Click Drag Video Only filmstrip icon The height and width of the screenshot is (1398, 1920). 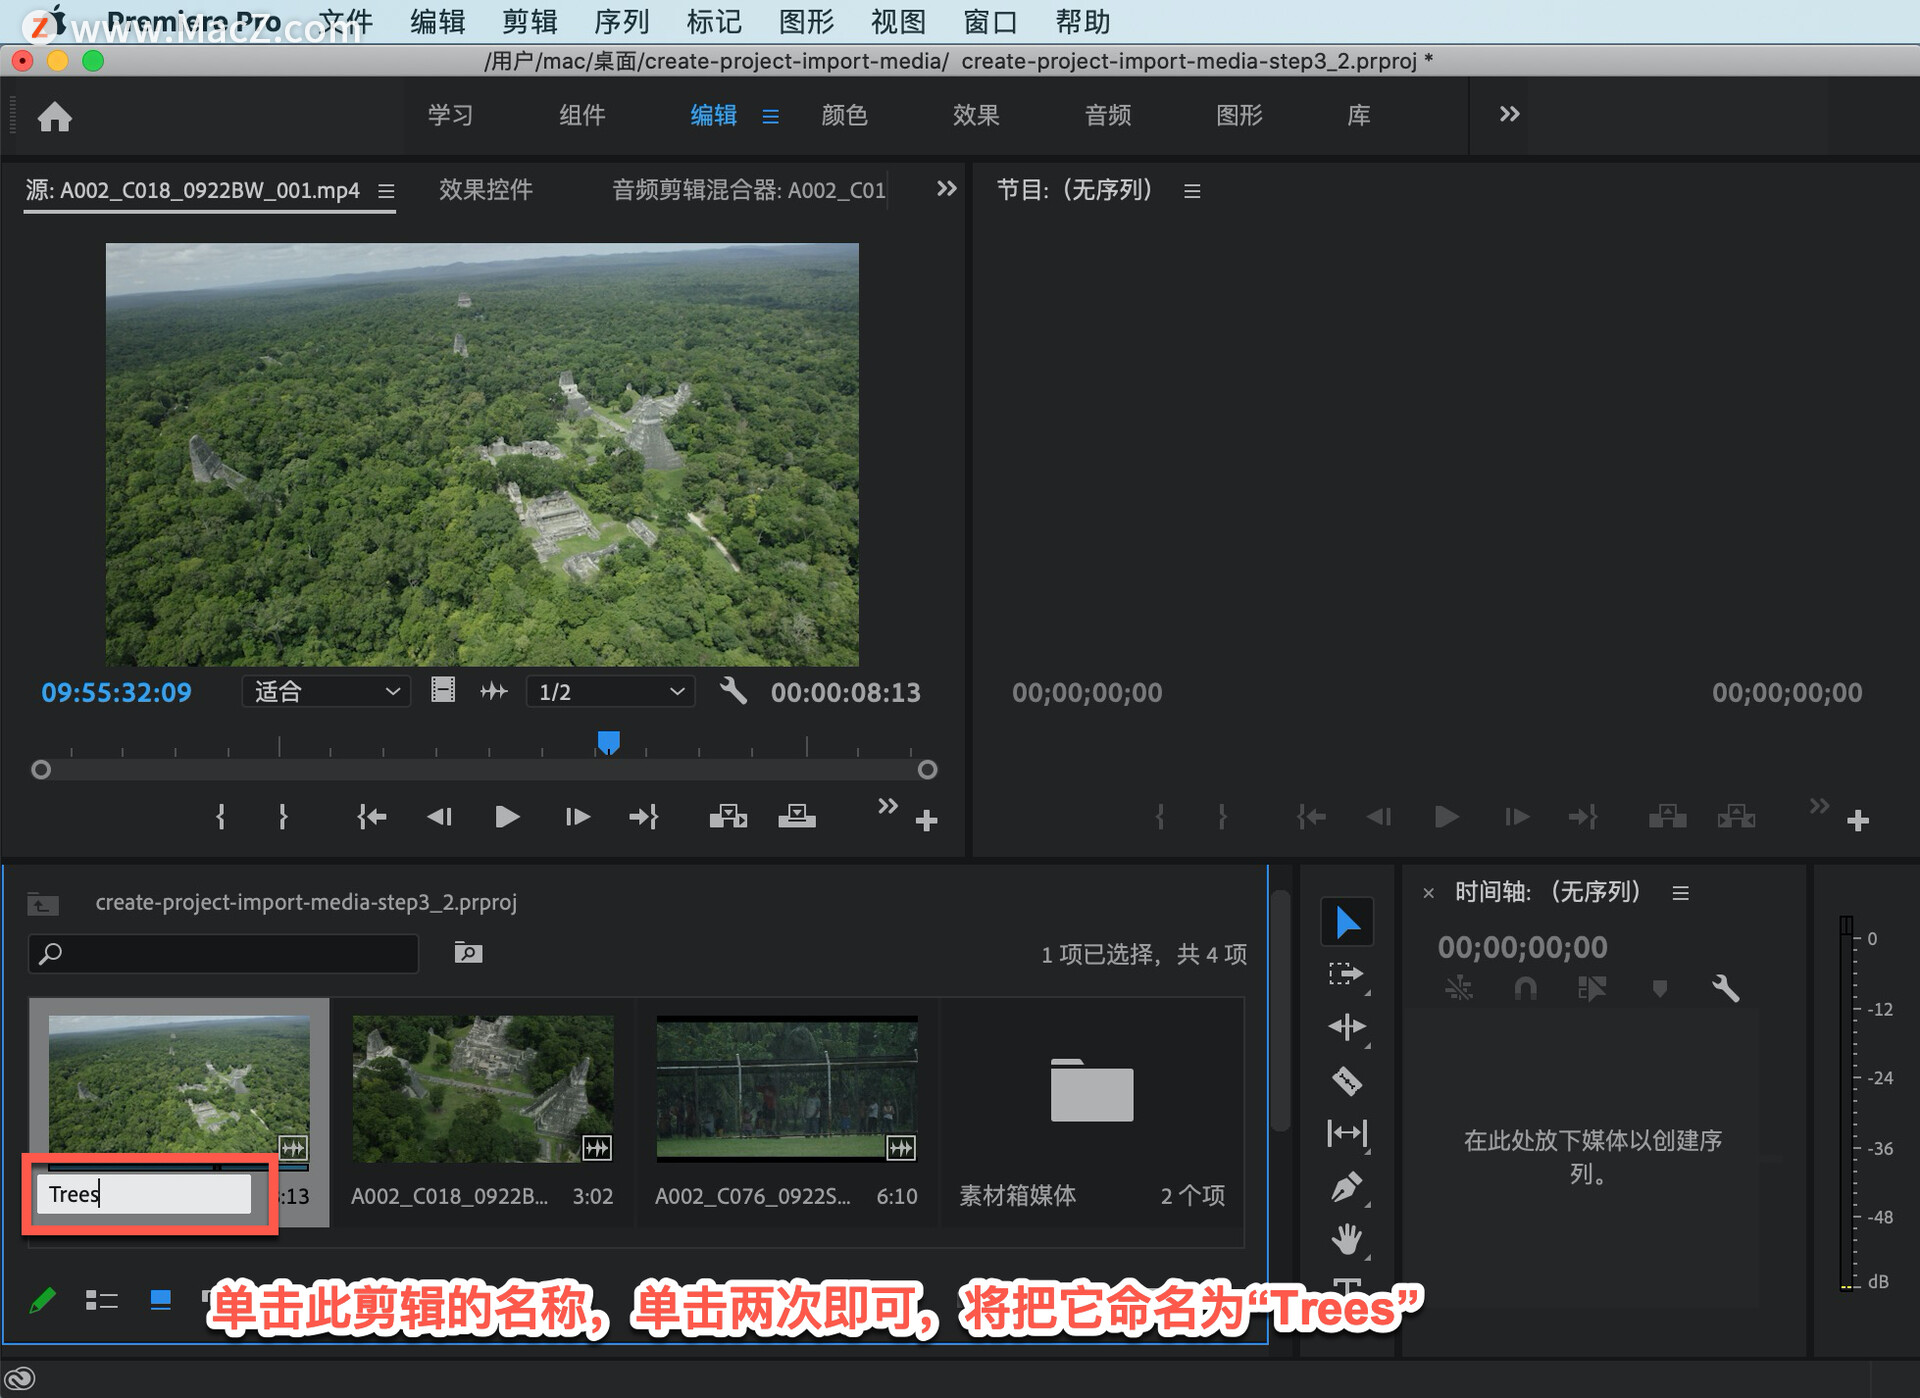tap(443, 691)
